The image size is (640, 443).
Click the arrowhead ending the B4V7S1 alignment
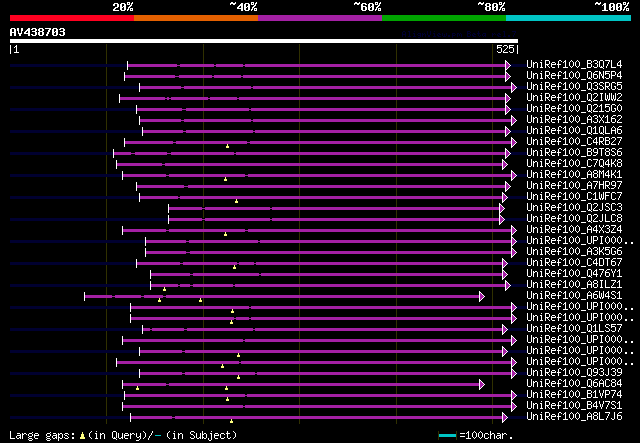(x=514, y=407)
